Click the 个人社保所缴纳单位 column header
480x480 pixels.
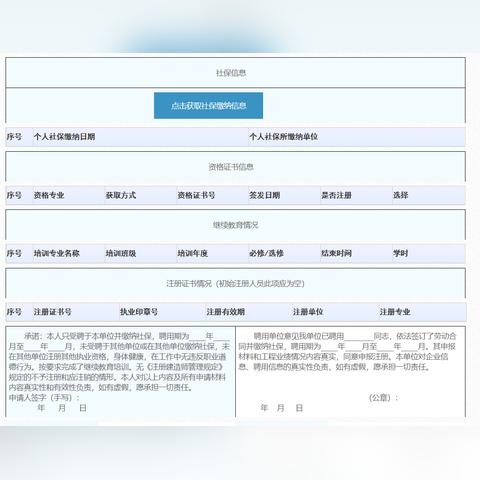283,137
